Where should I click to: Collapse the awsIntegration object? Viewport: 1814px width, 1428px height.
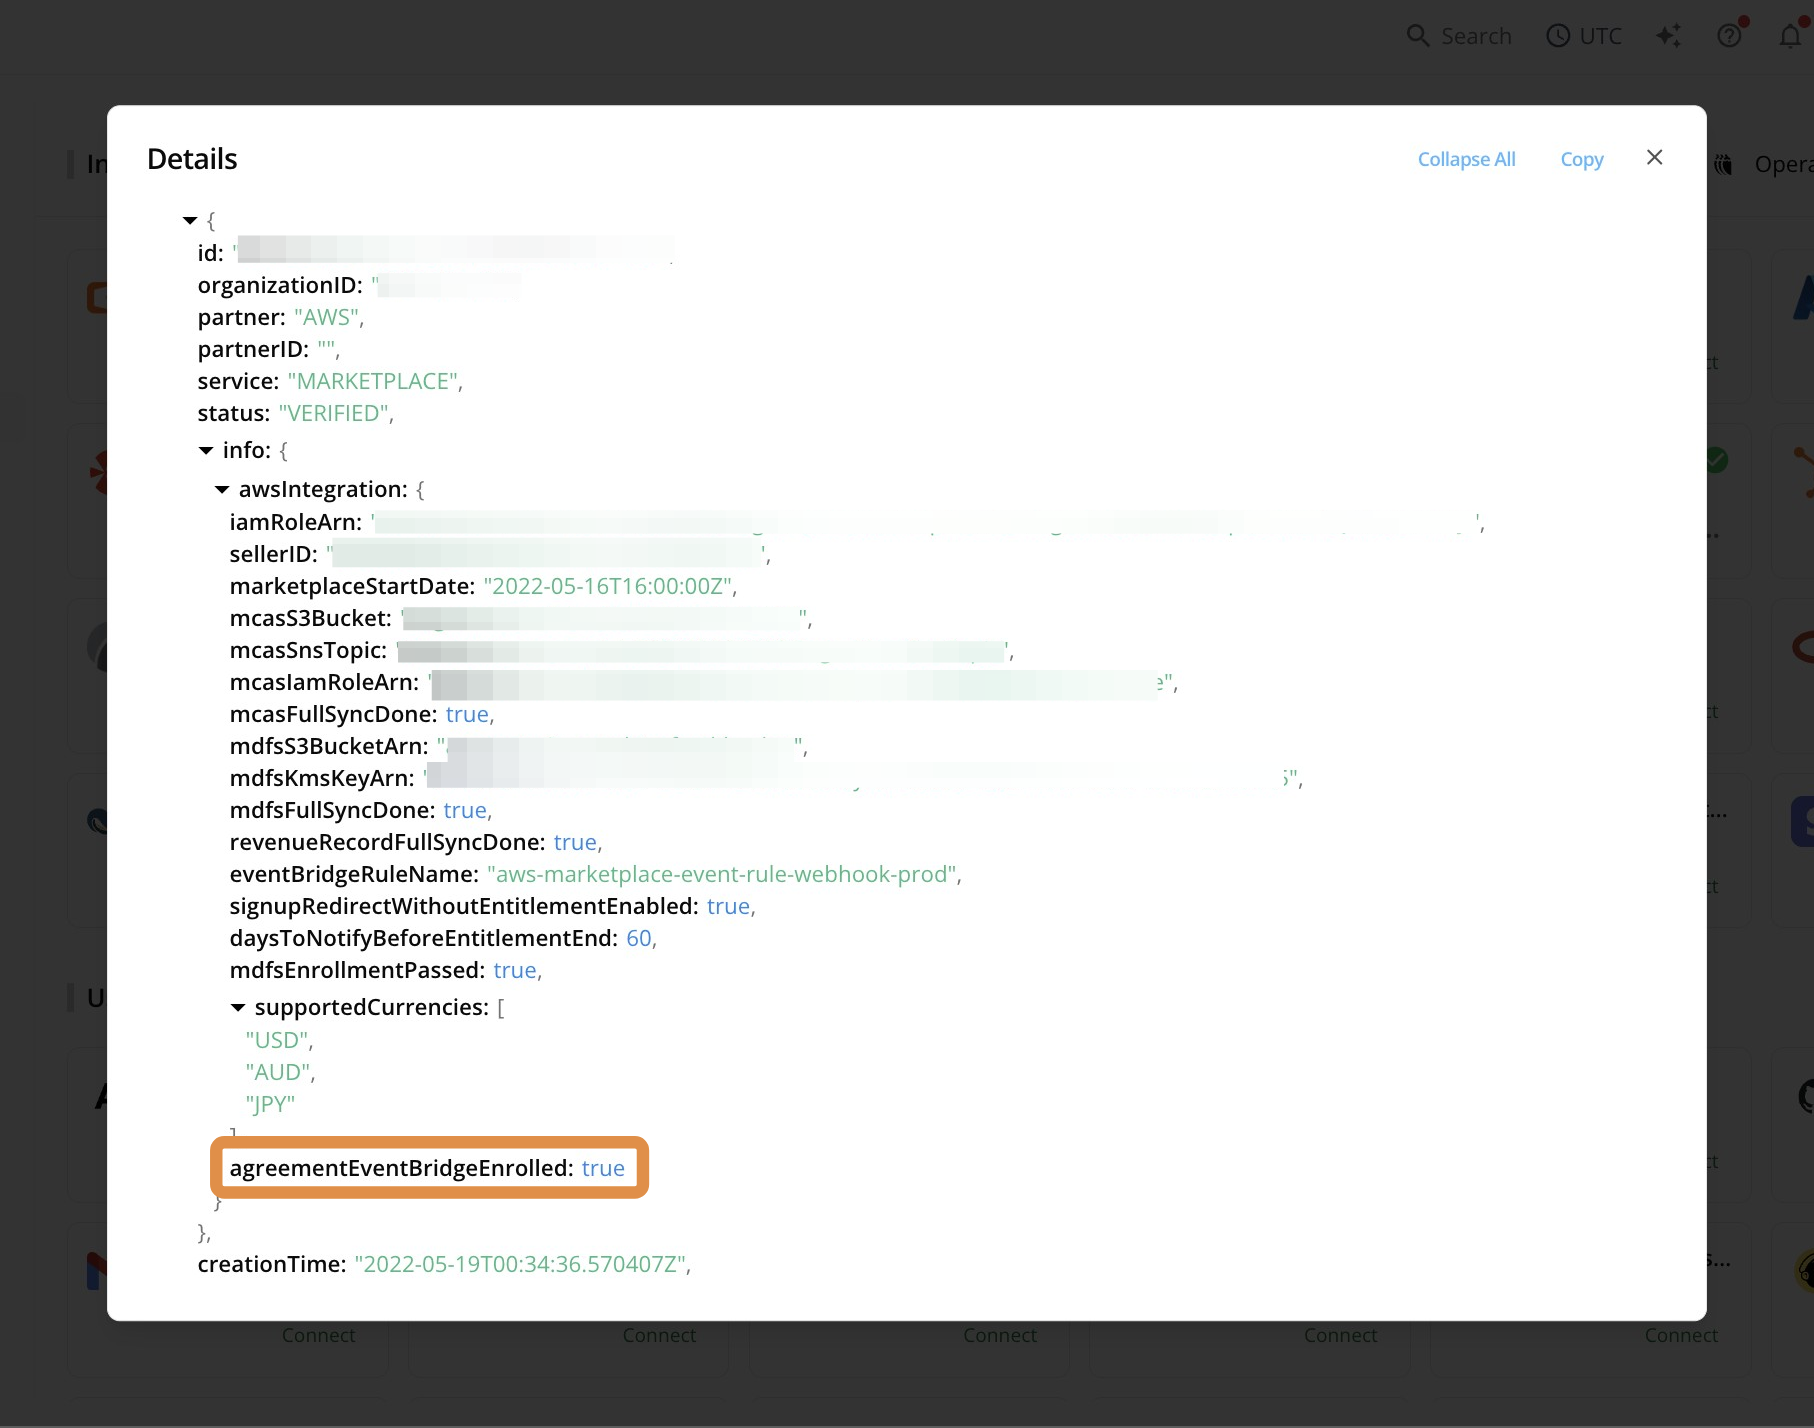[x=222, y=490]
